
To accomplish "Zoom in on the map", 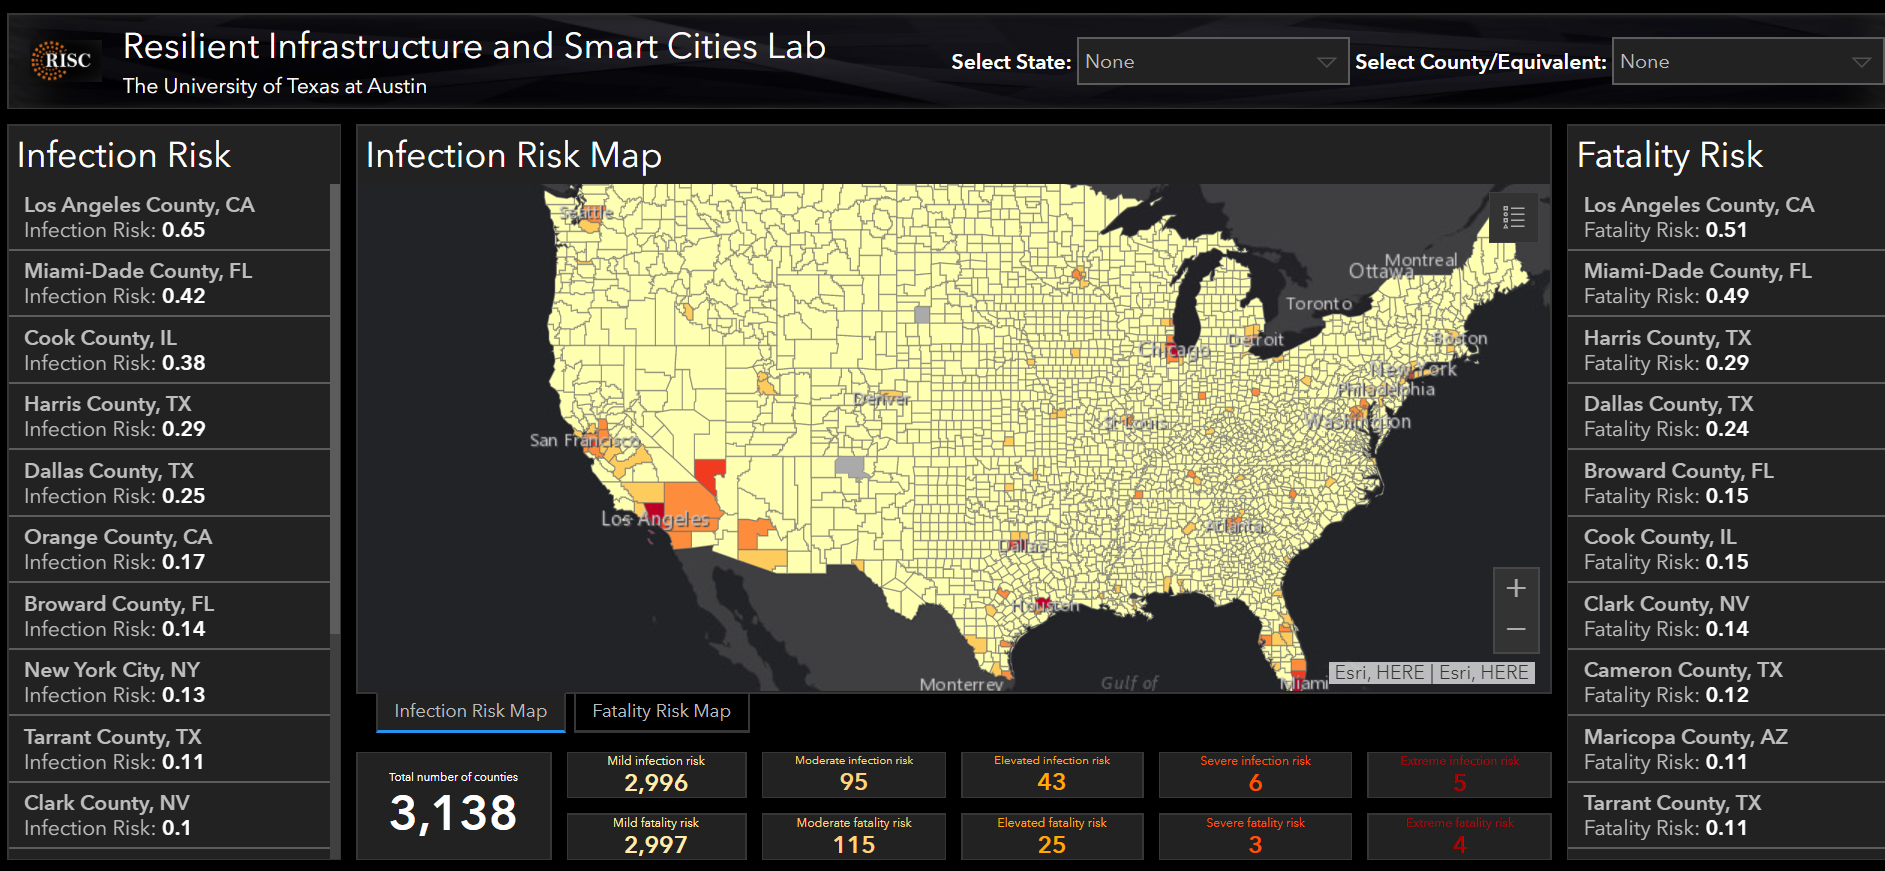I will coord(1515,589).
